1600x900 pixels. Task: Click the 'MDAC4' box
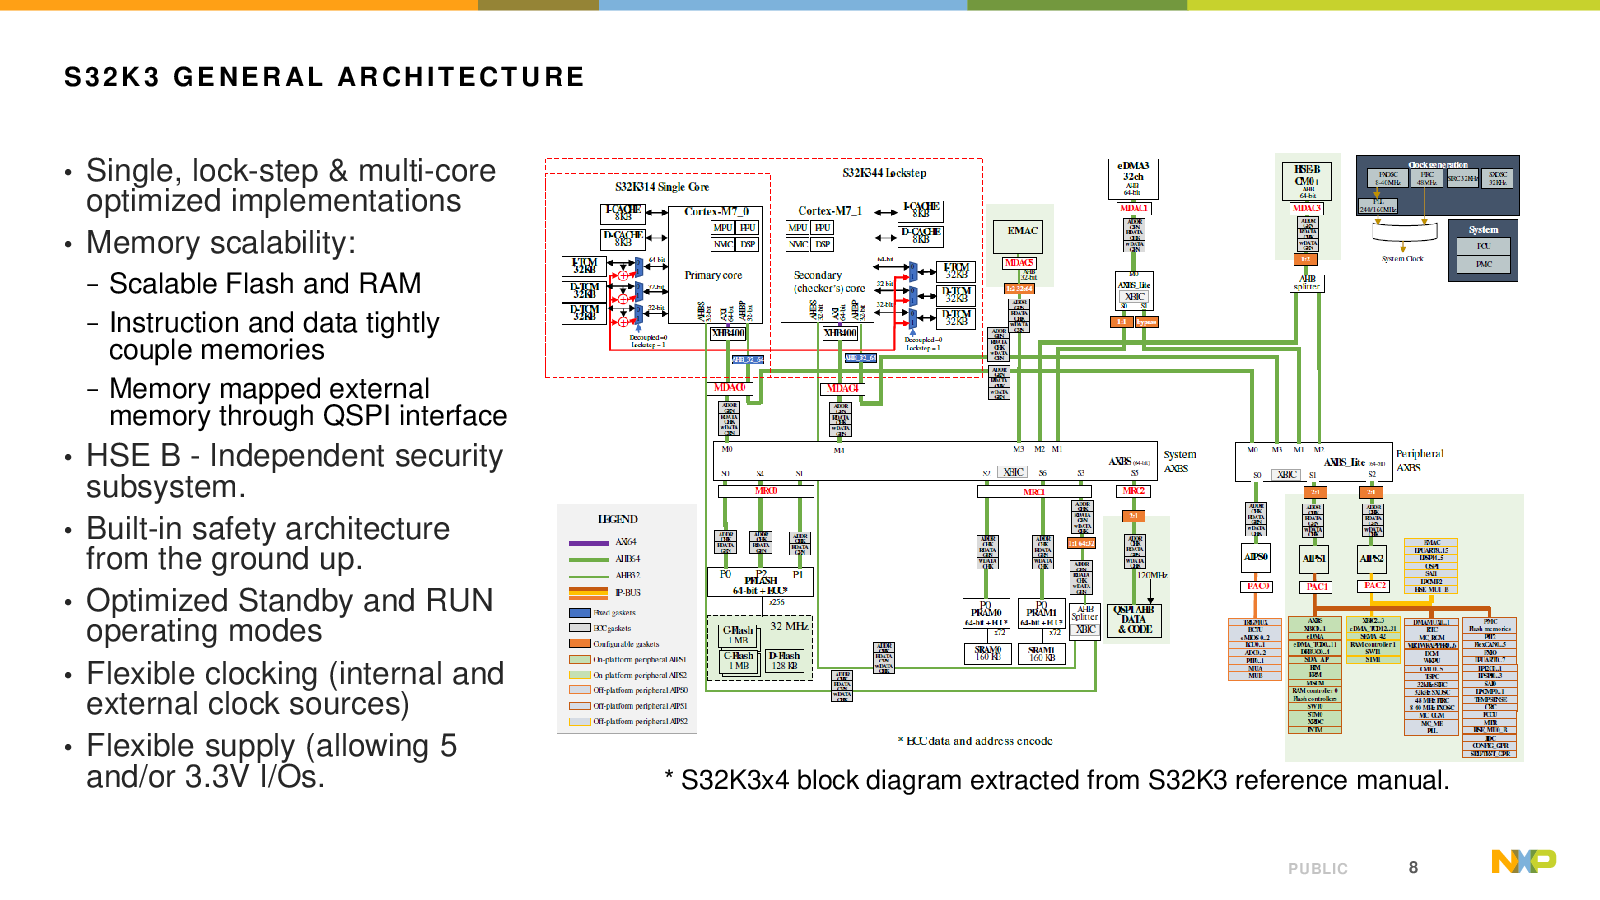point(843,389)
